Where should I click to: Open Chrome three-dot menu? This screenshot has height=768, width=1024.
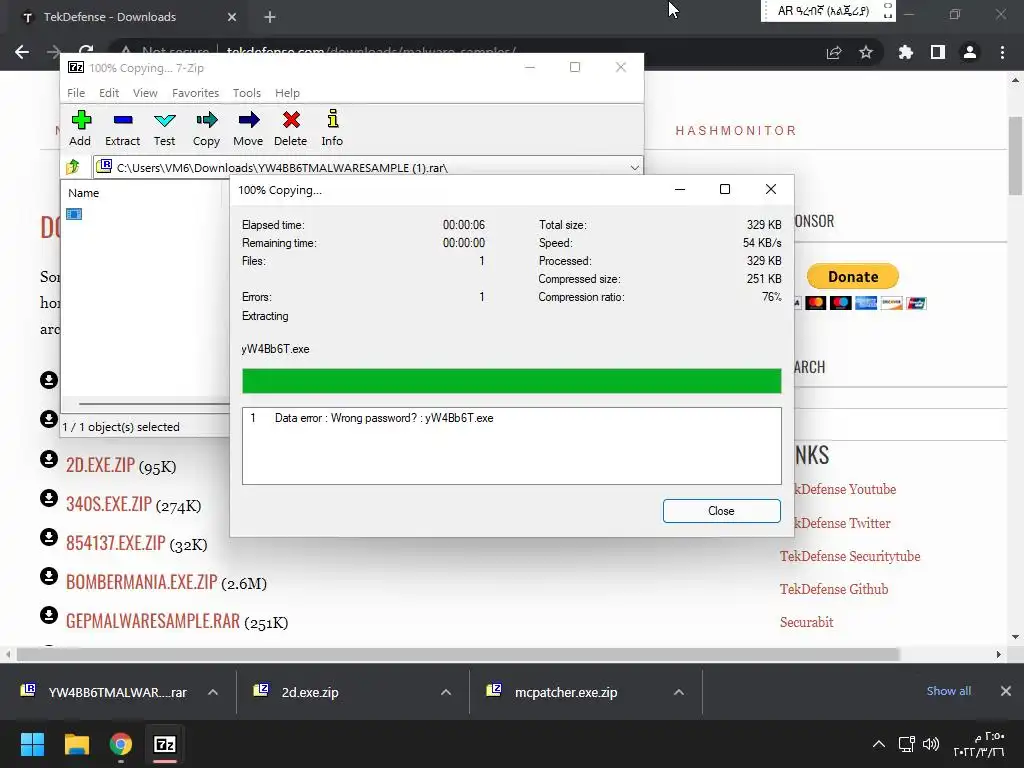pos(1002,52)
